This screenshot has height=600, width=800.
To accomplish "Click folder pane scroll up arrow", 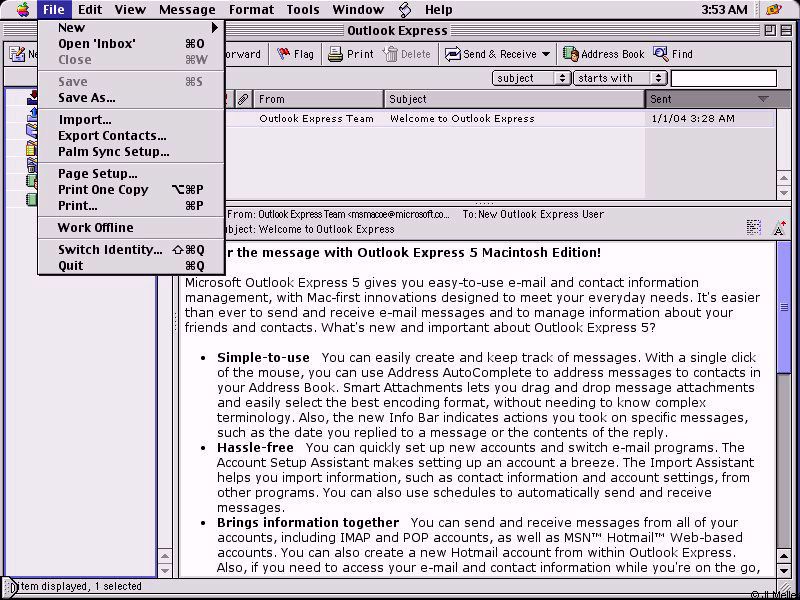I will pyautogui.click(x=165, y=556).
